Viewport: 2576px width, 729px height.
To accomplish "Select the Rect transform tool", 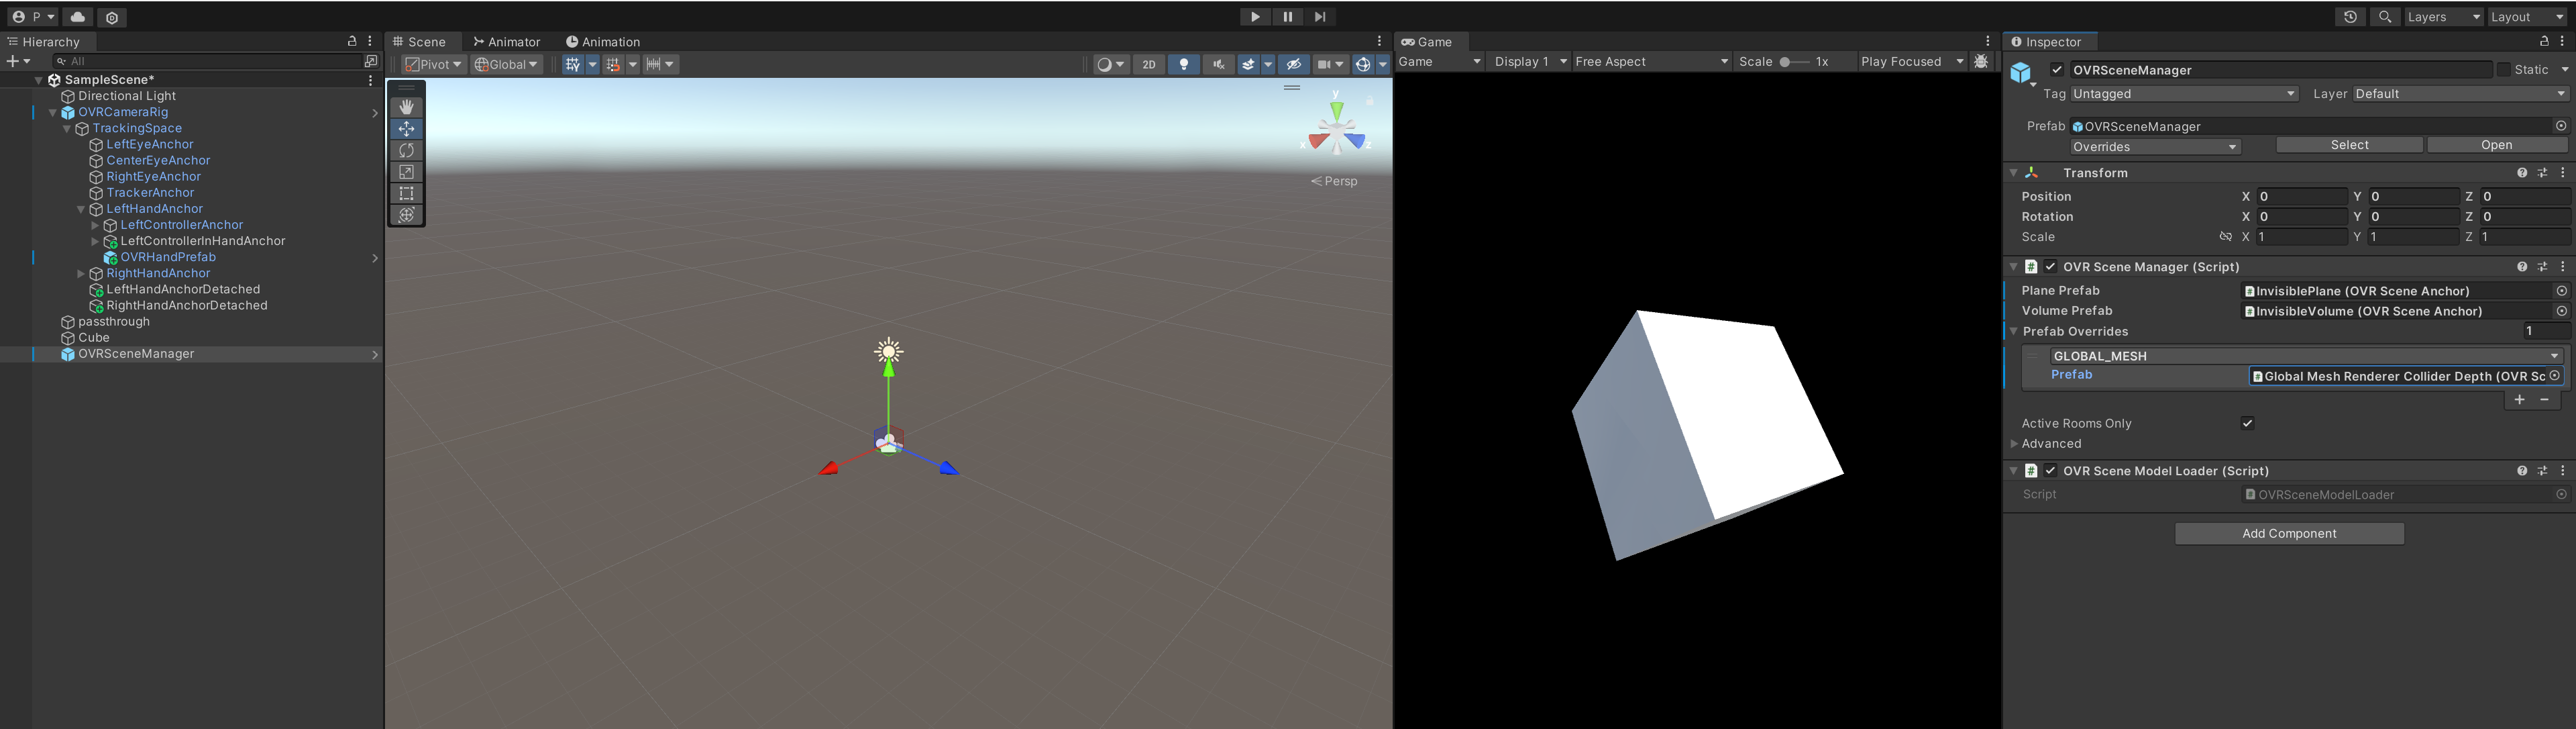I will coord(406,193).
